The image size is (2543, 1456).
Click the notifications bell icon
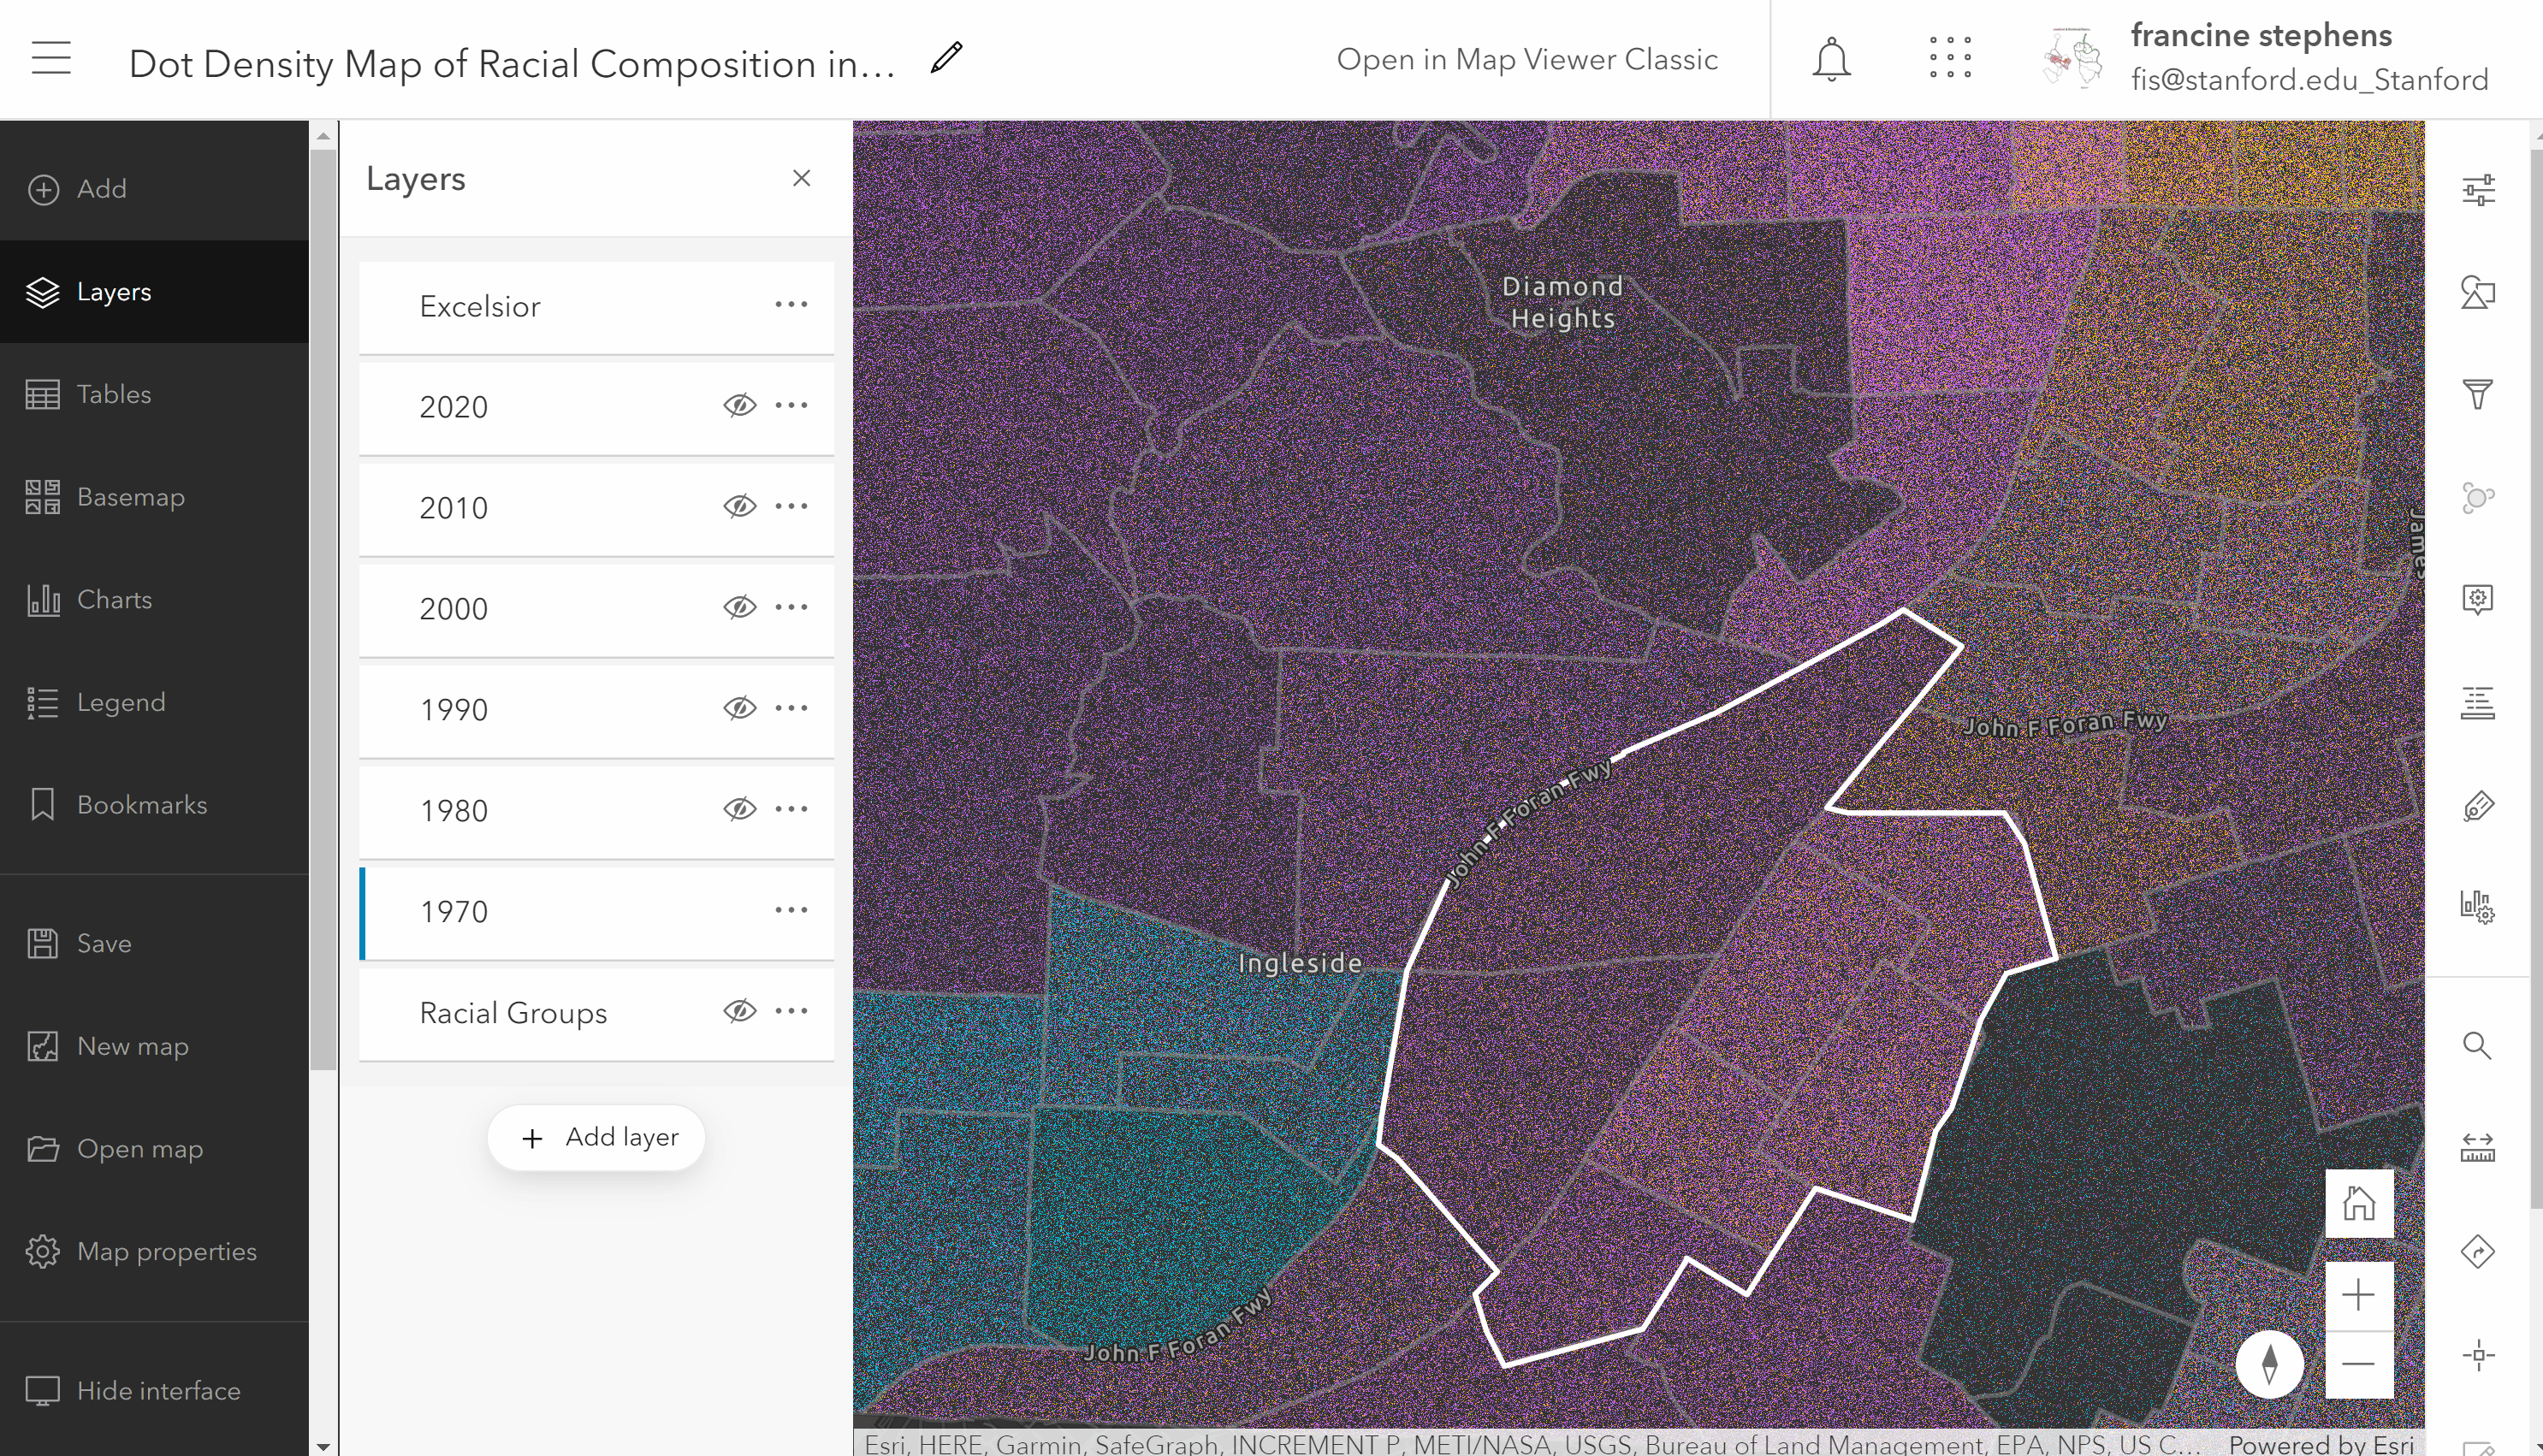[x=1831, y=59]
